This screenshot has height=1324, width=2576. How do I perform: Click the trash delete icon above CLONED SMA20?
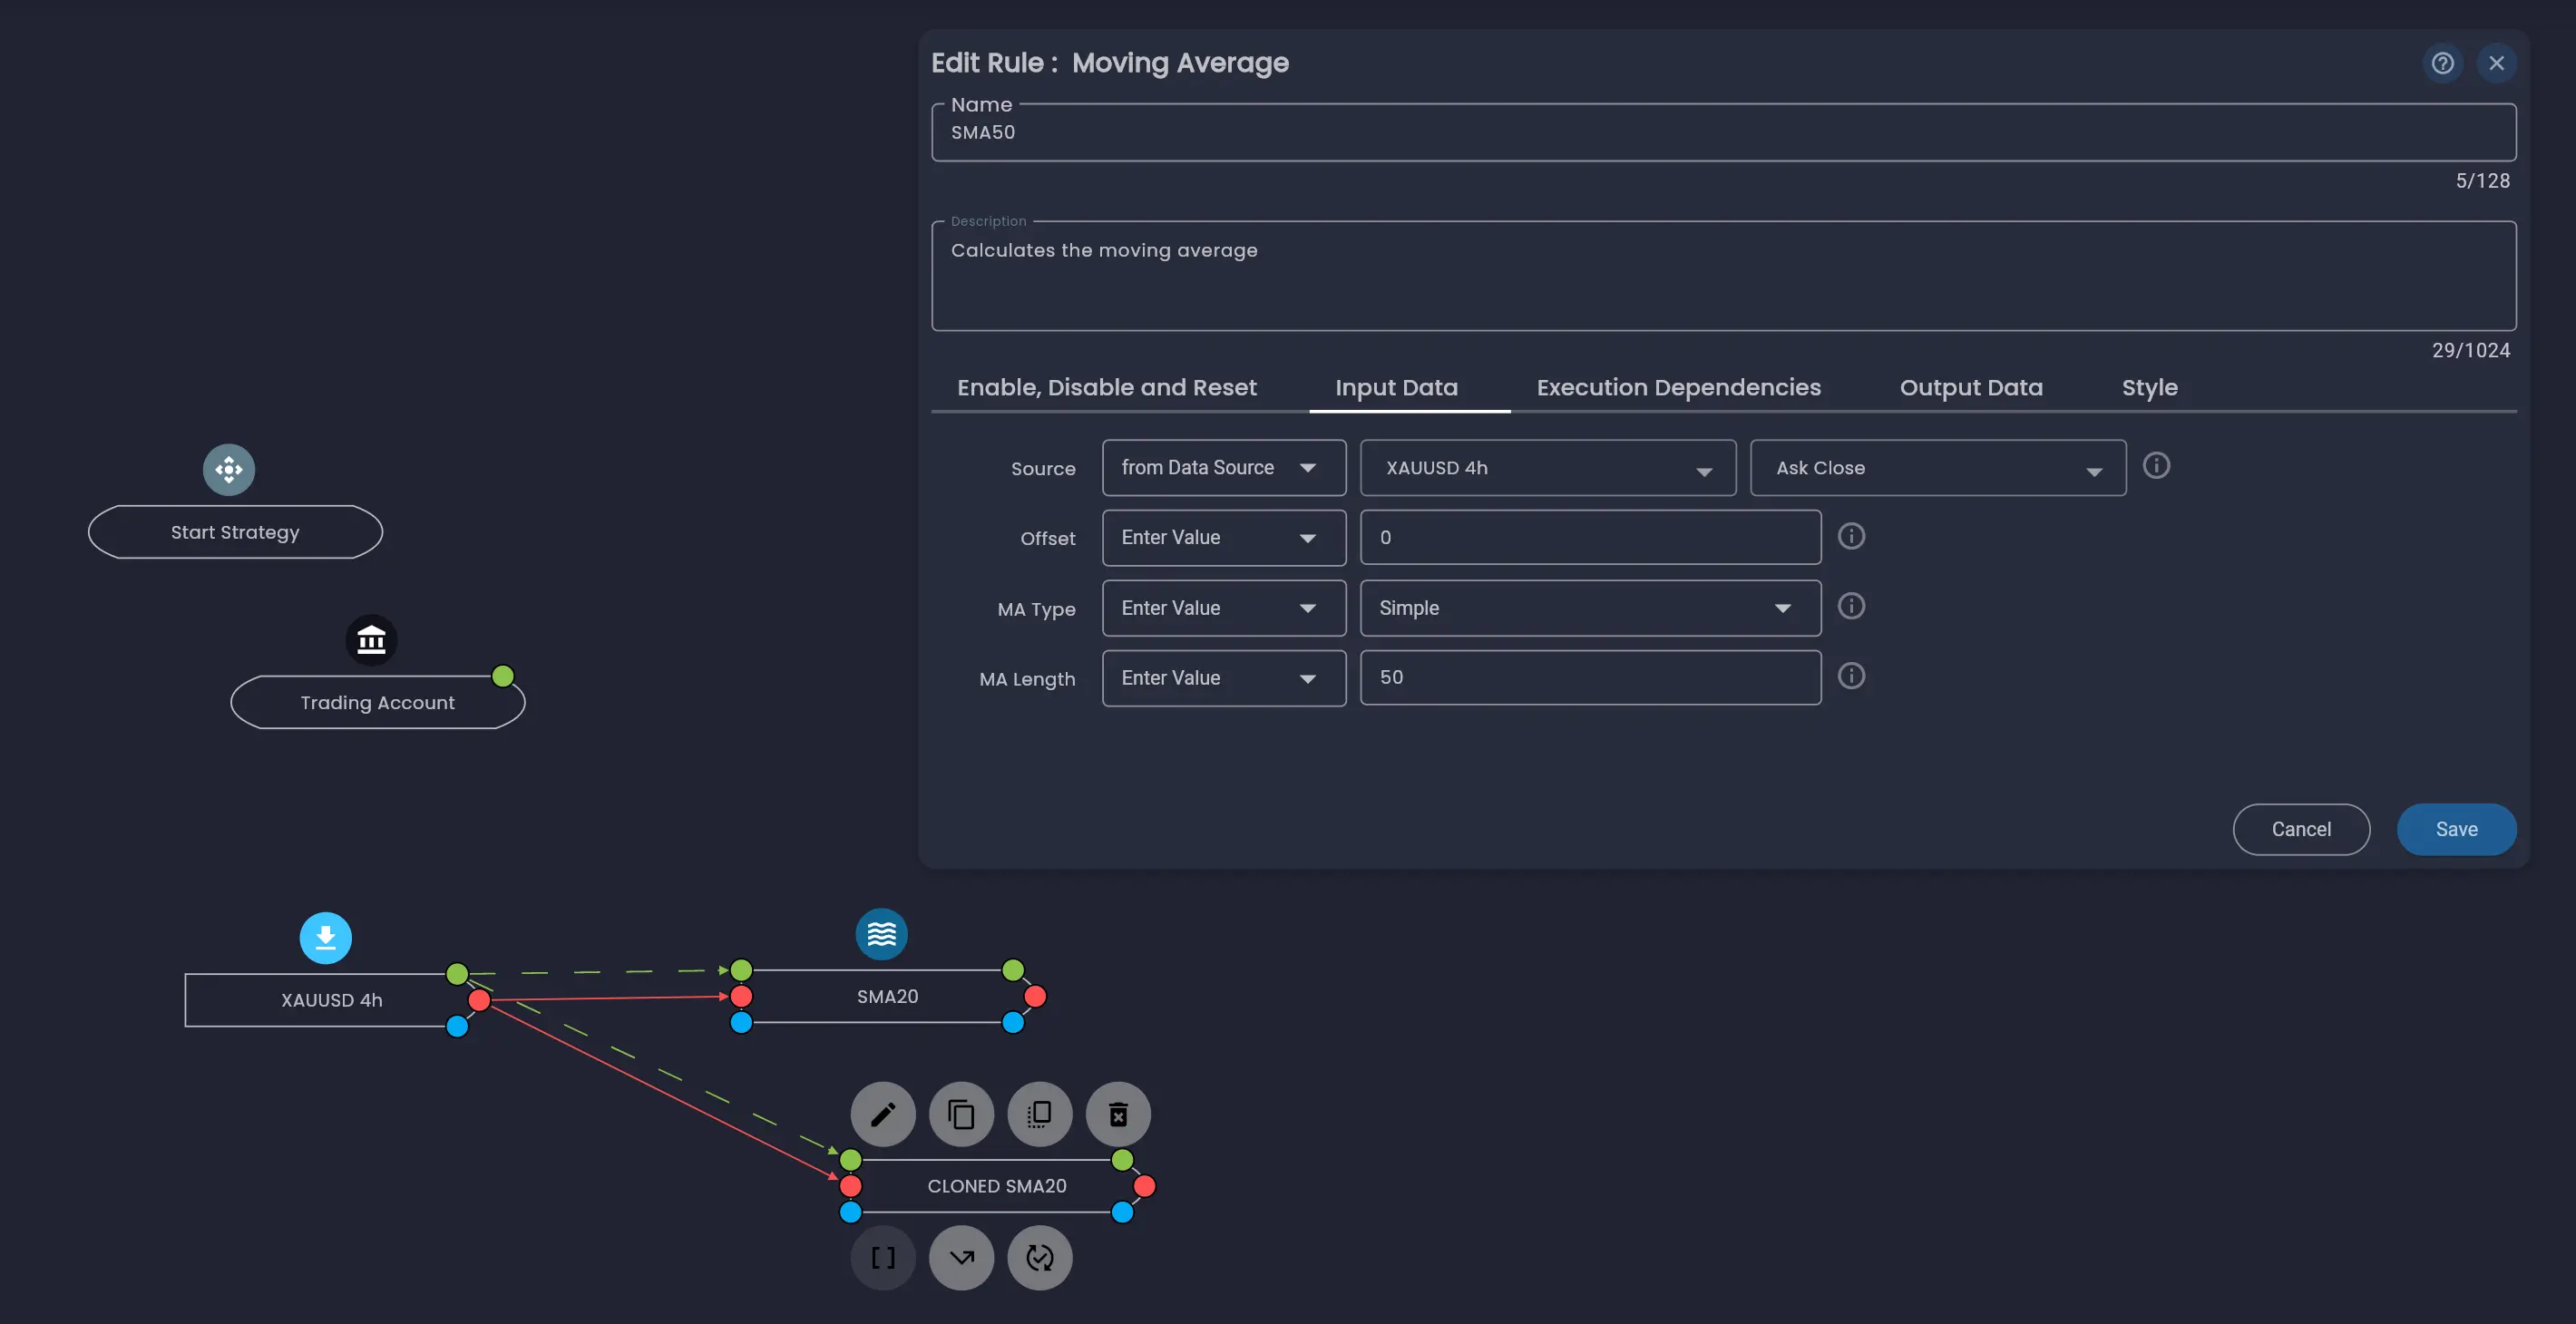click(x=1118, y=1114)
